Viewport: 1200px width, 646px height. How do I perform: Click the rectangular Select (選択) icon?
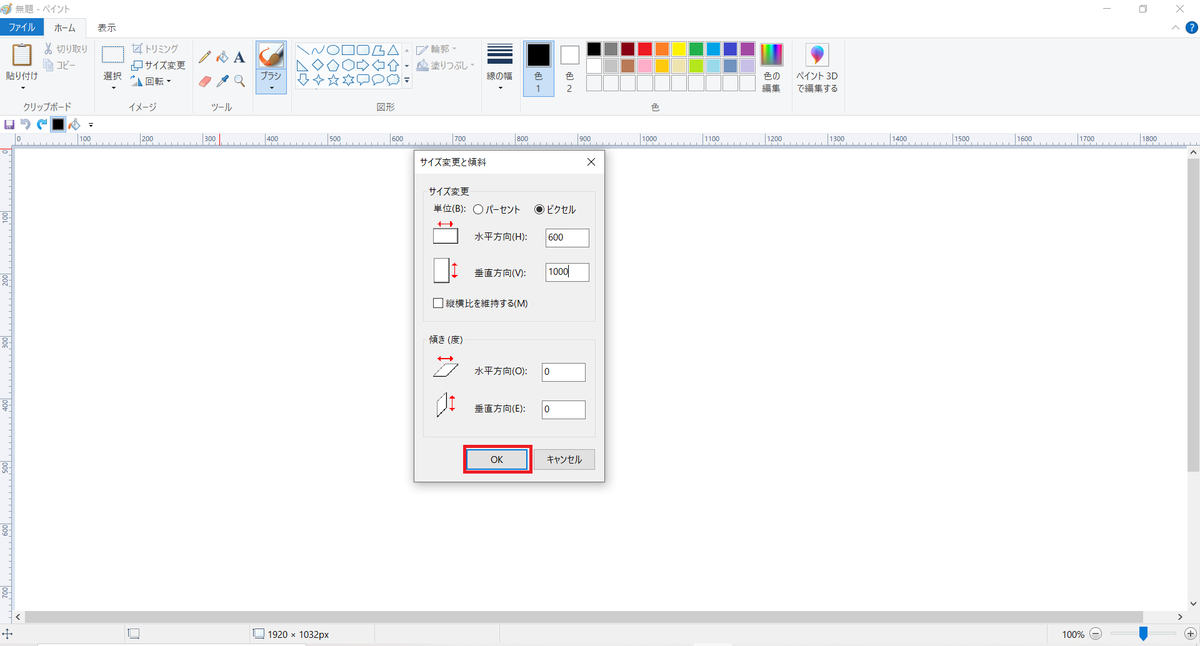click(x=113, y=55)
